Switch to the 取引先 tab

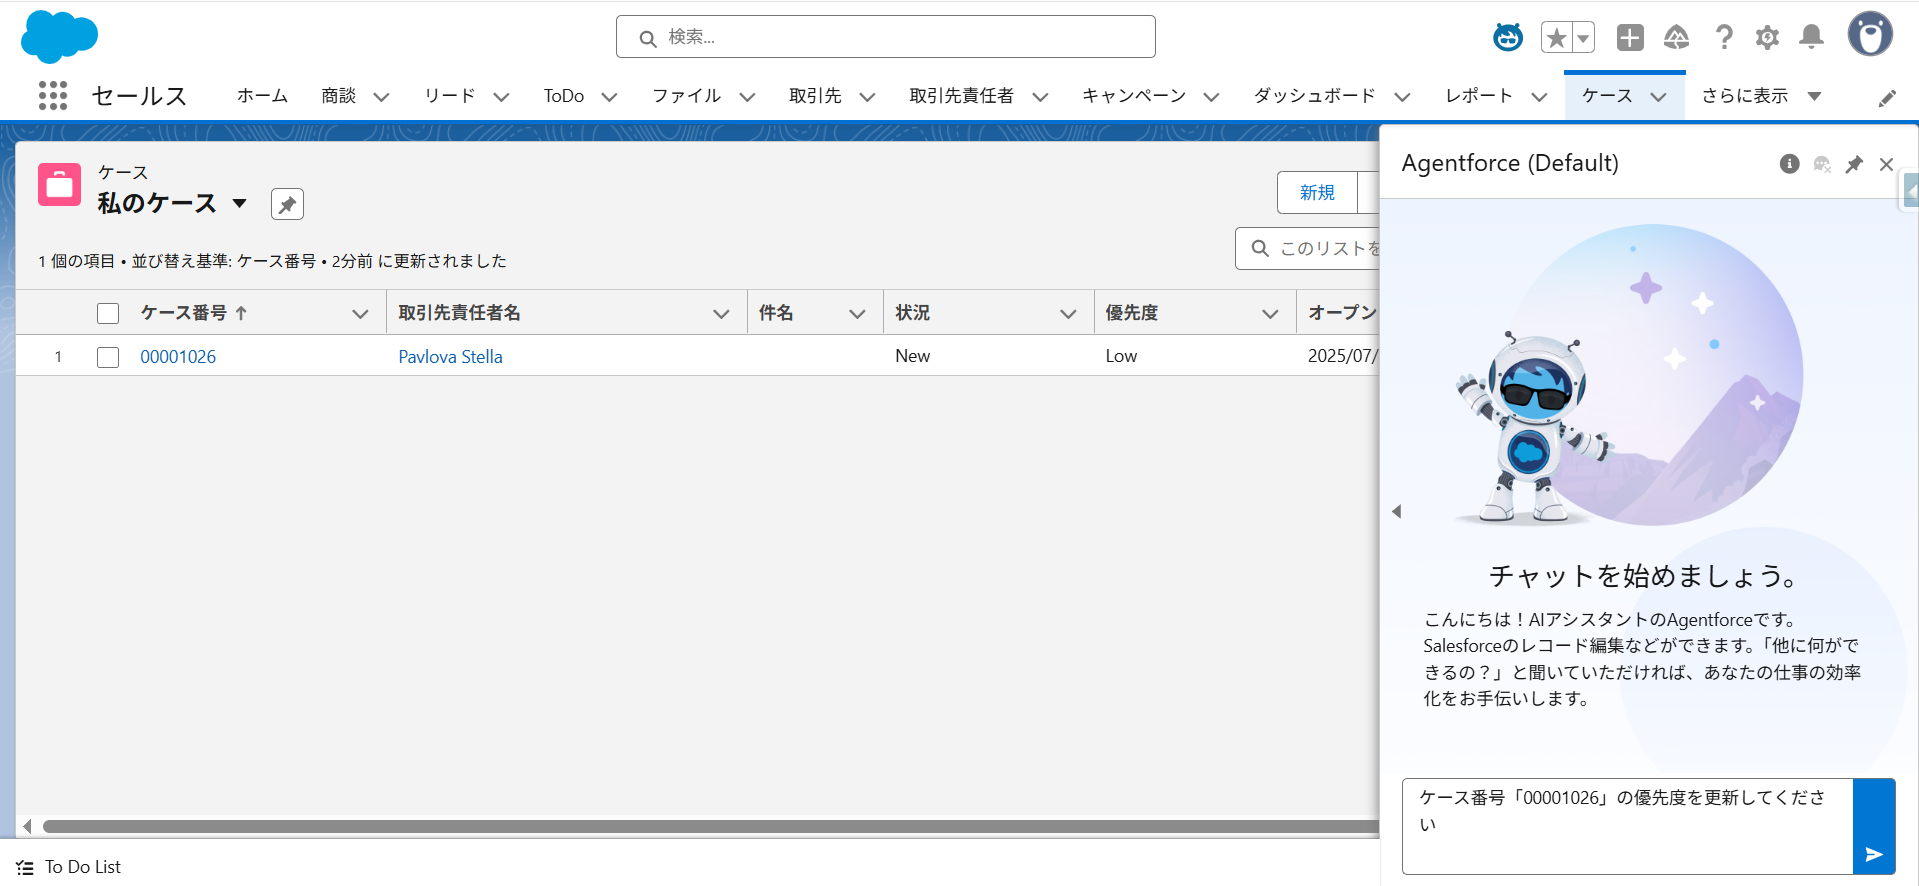815,96
